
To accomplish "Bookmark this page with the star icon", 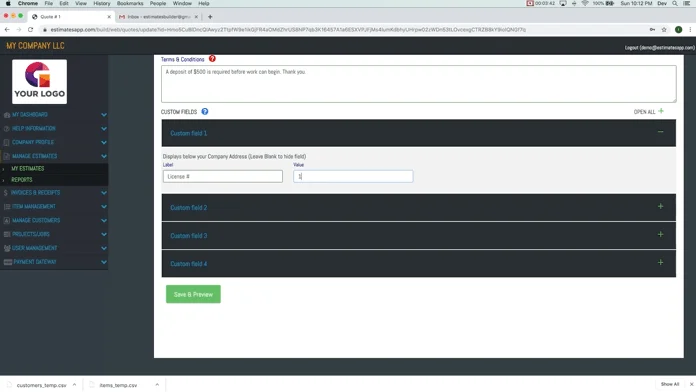I will pos(664,29).
